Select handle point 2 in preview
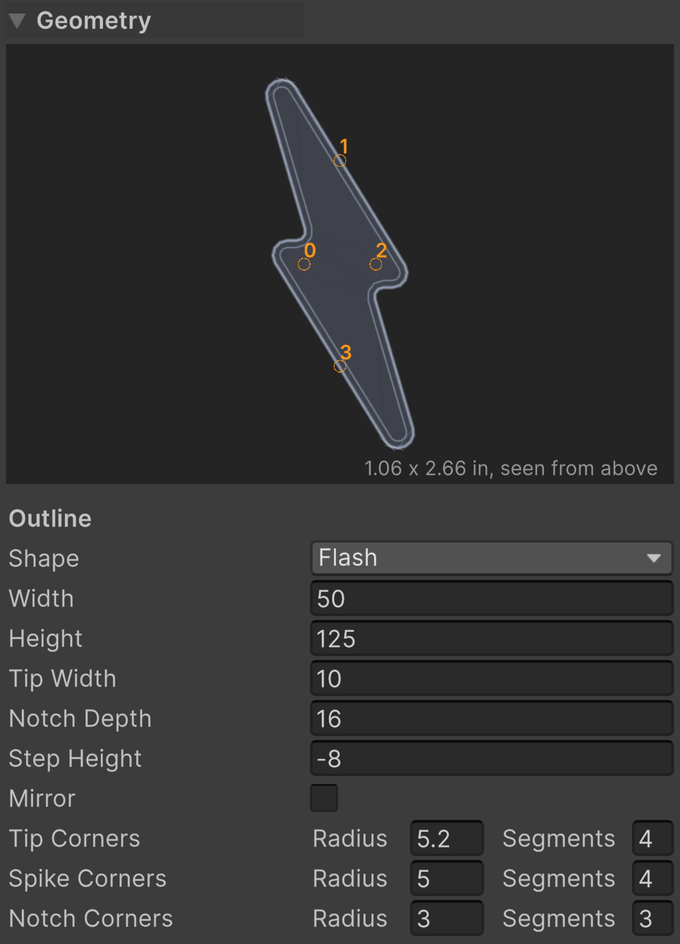Viewport: 680px width, 944px height. 376,264
